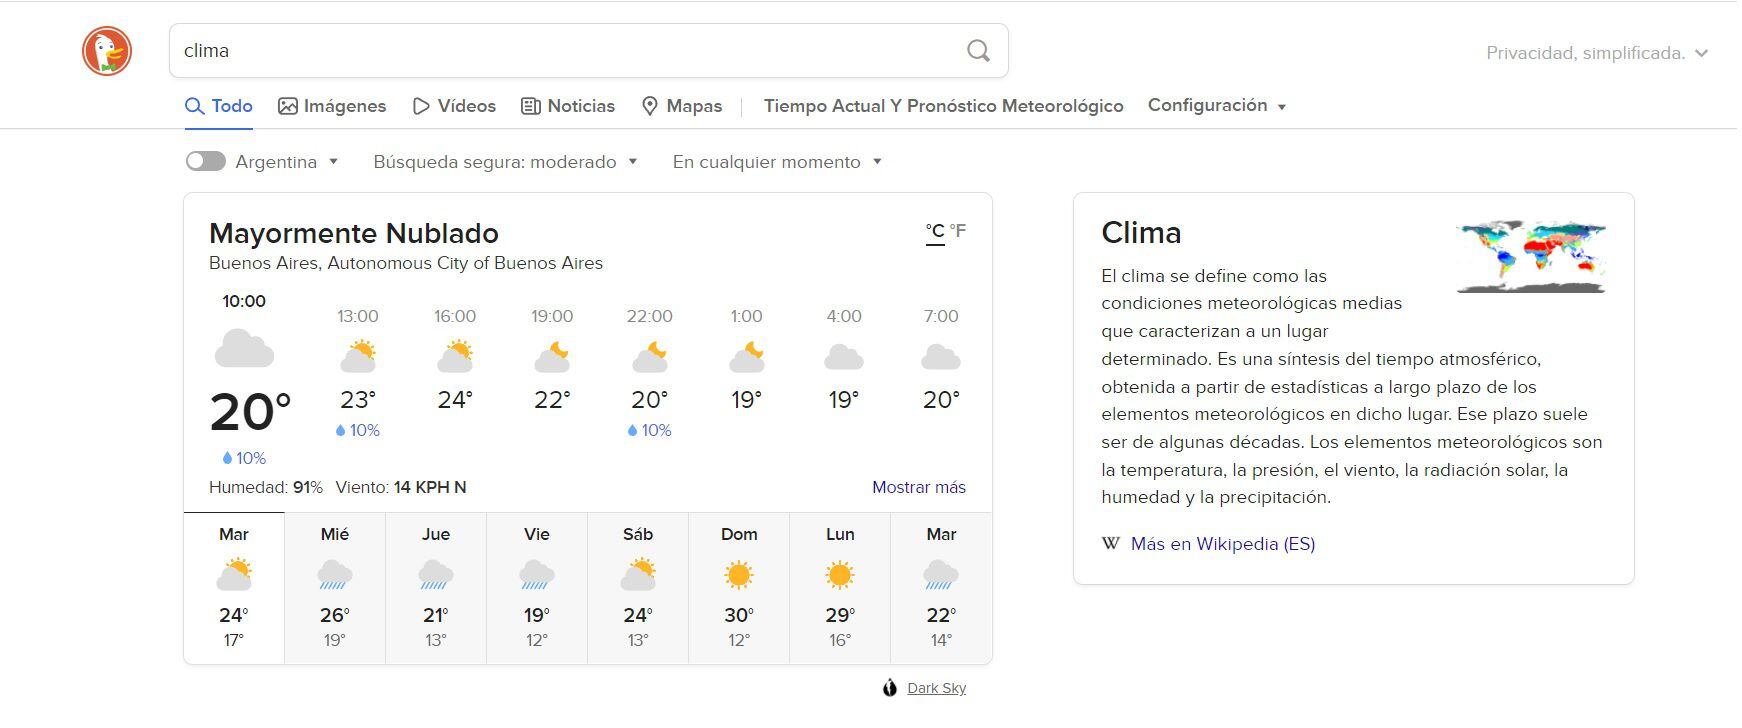Select Sunday sunny forecast icon
The height and width of the screenshot is (728, 1742).
[739, 575]
